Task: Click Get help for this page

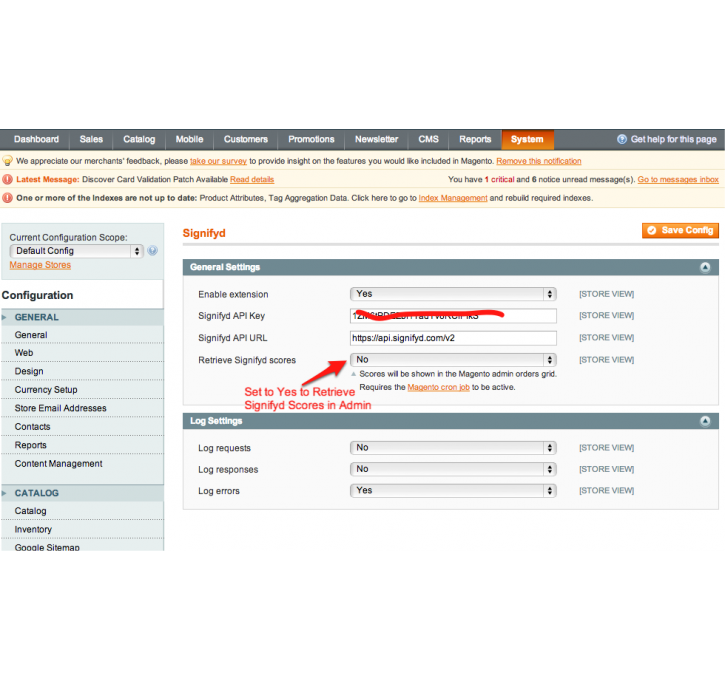Action: pyautogui.click(x=673, y=139)
